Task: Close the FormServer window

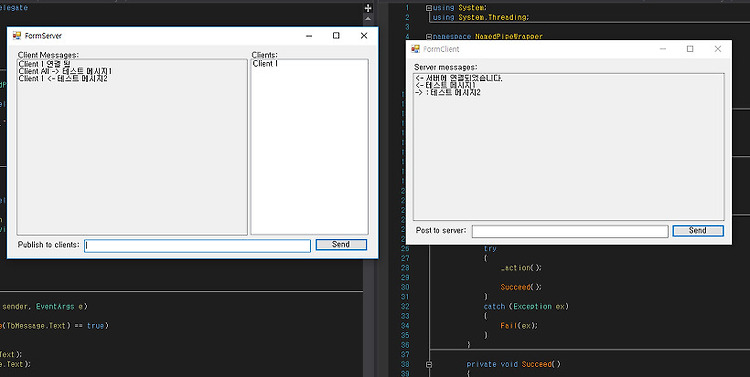Action: tap(364, 36)
